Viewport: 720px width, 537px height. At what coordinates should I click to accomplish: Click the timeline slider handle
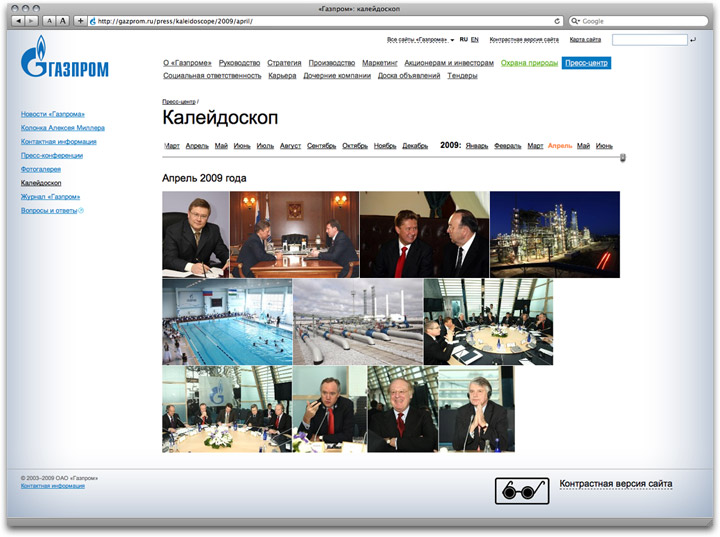click(x=622, y=157)
